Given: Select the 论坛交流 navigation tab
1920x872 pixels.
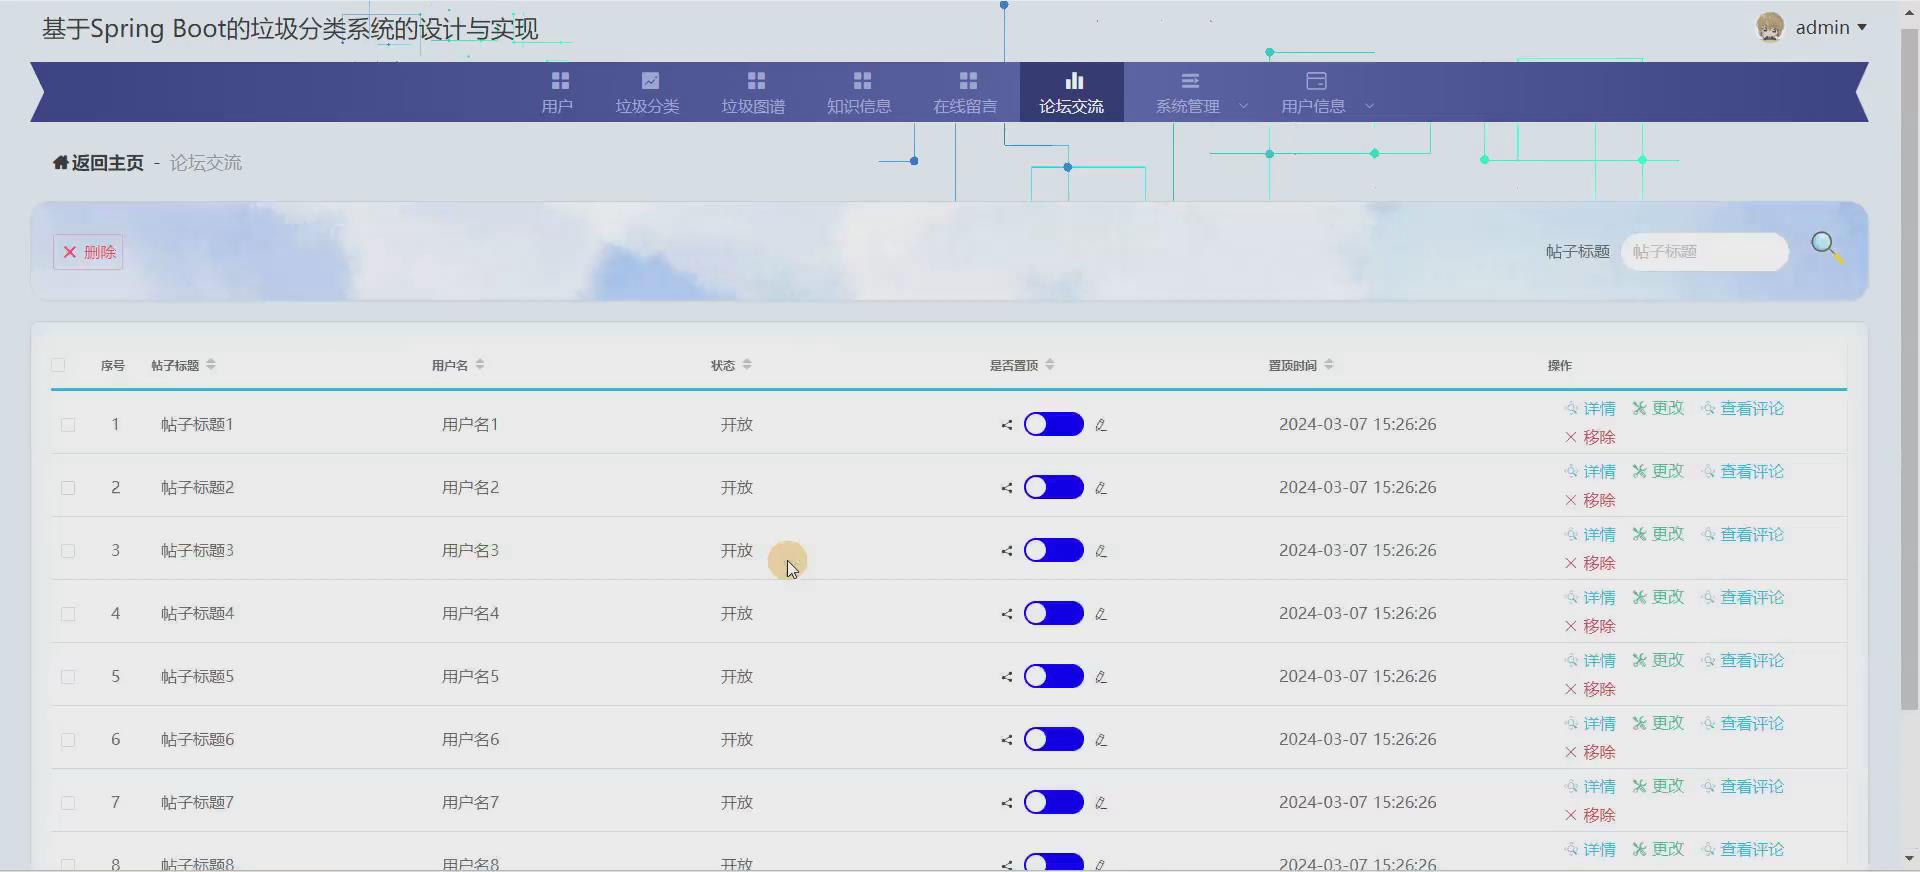Looking at the screenshot, I should (x=1071, y=92).
